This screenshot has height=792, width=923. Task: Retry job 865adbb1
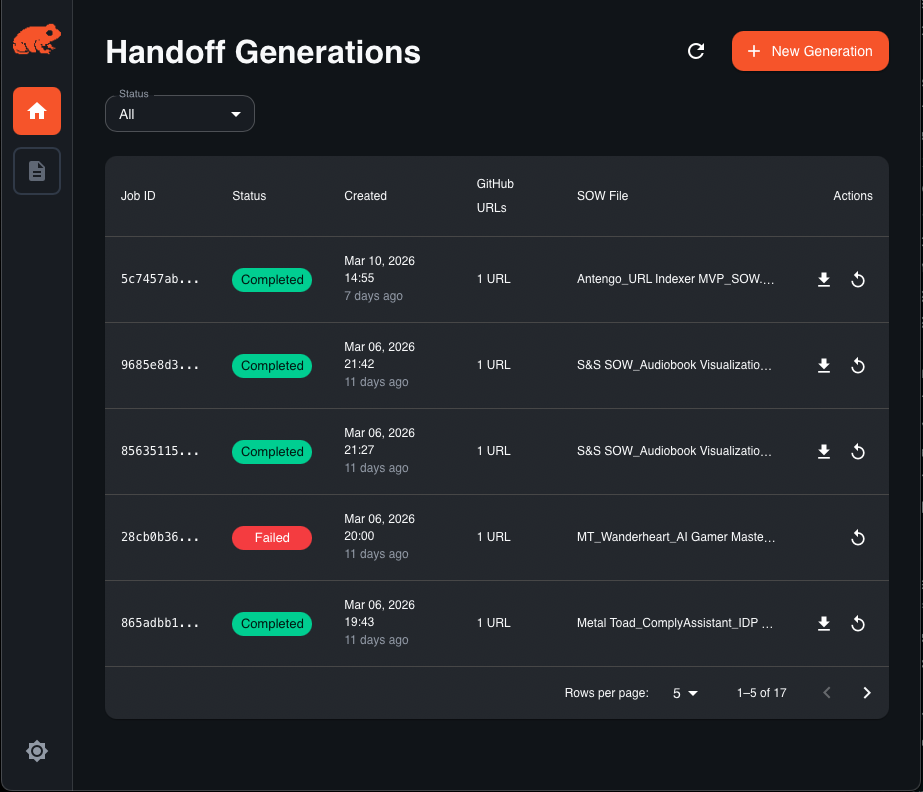[858, 623]
